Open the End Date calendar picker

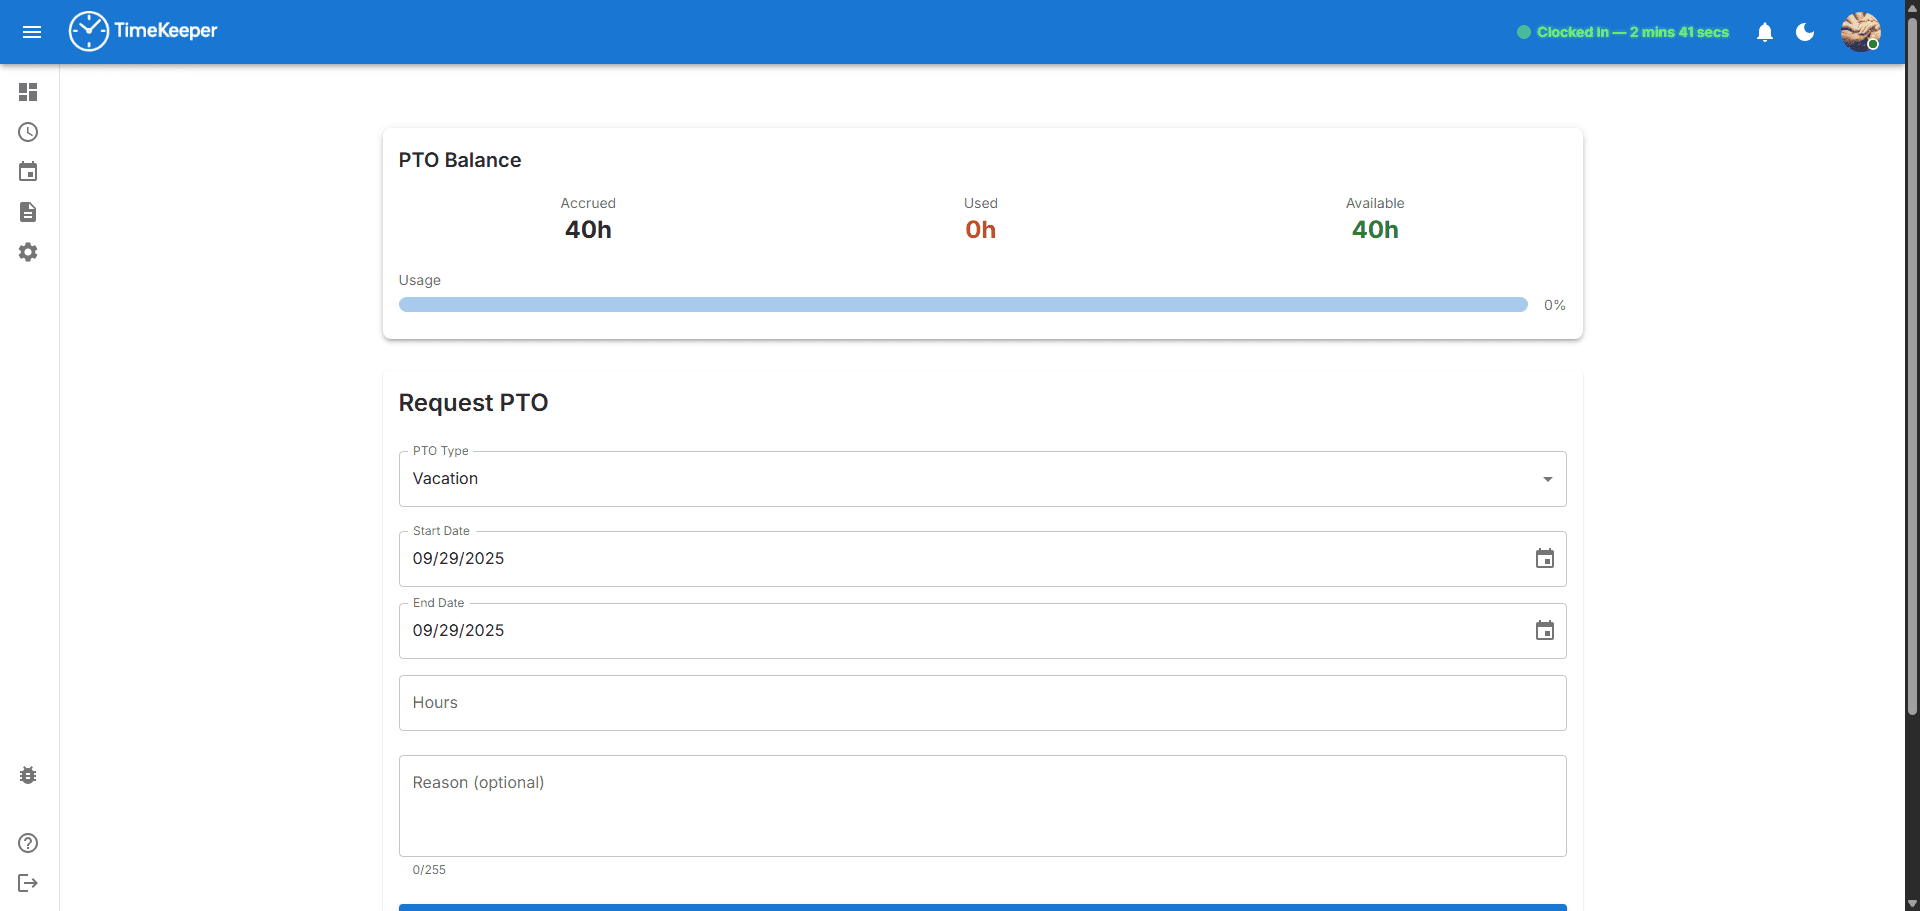pyautogui.click(x=1545, y=631)
